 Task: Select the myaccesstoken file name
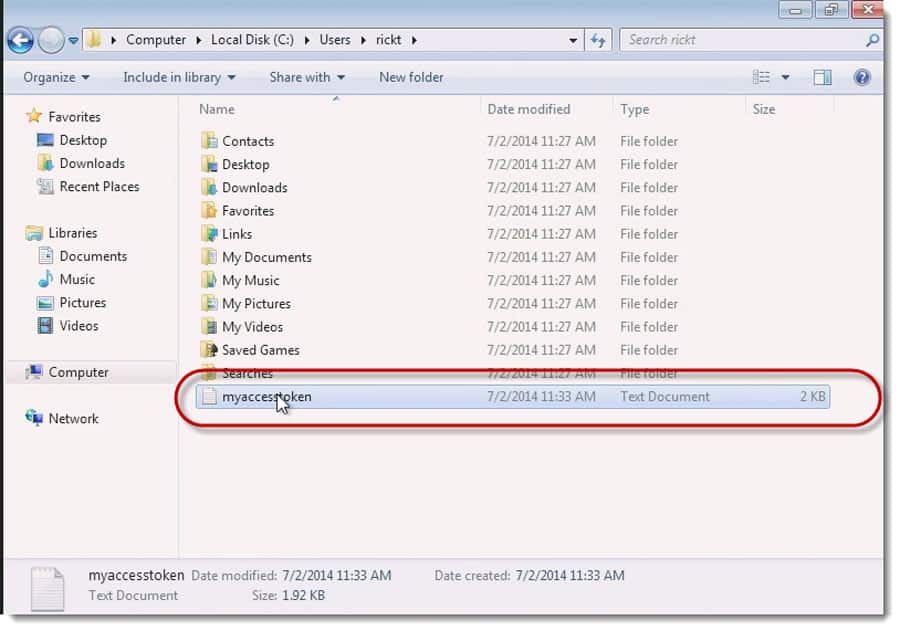(x=267, y=397)
